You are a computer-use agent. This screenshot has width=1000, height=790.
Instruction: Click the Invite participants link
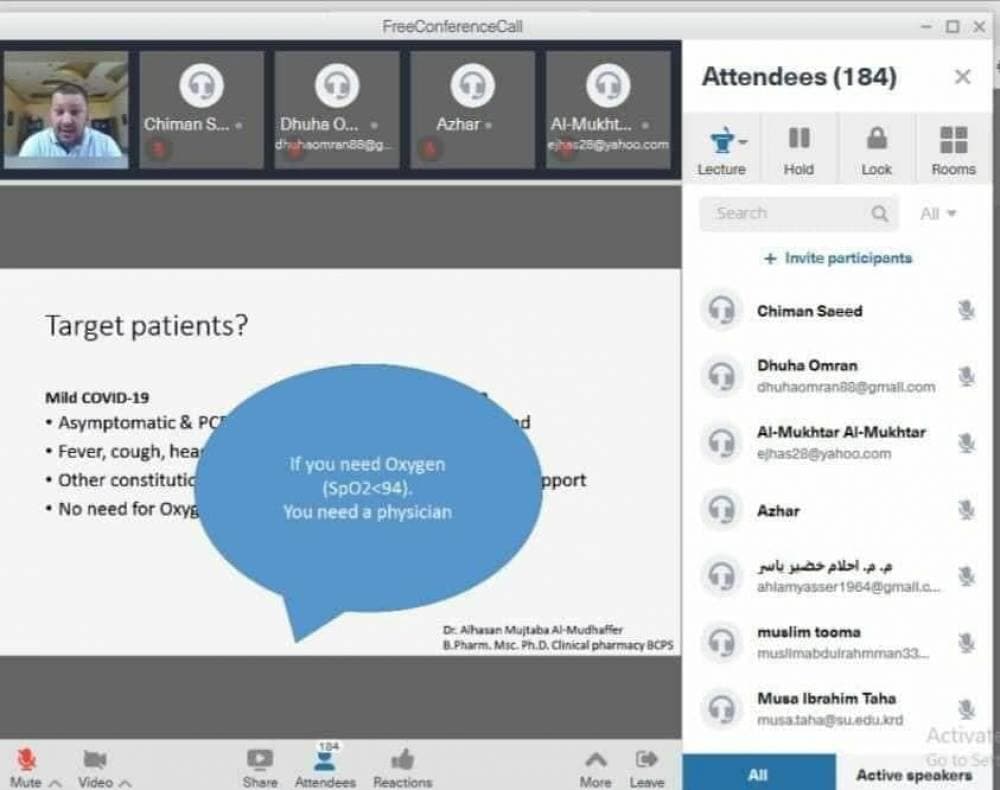tap(838, 258)
